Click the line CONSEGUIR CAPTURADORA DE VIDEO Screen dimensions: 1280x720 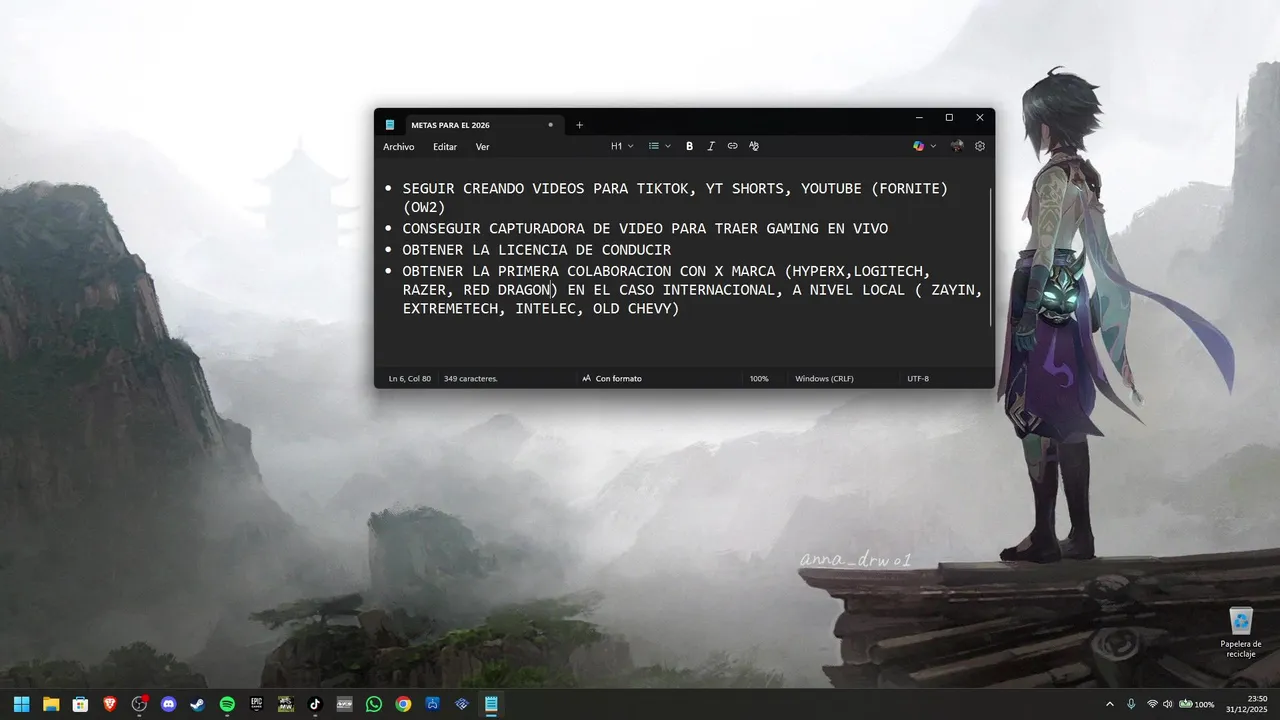pos(645,228)
